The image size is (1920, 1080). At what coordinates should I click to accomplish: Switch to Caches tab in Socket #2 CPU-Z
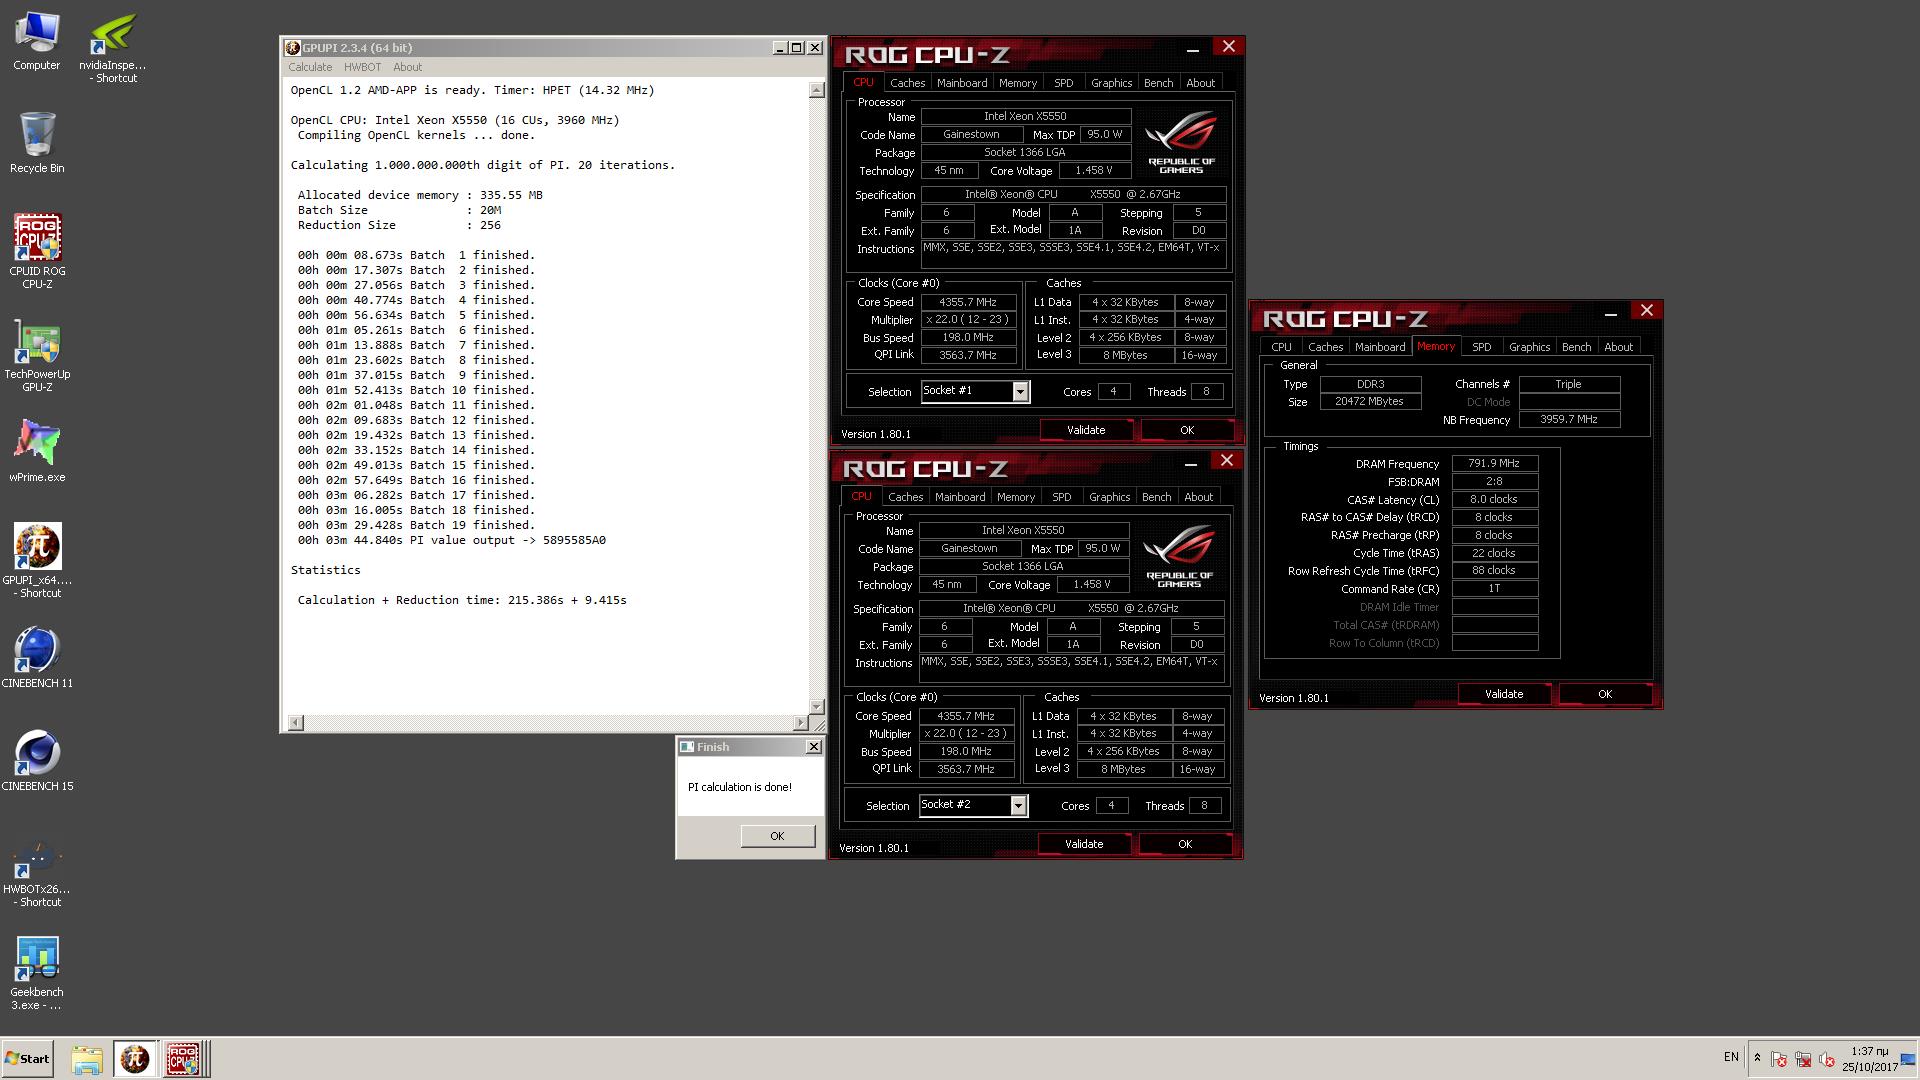(x=905, y=497)
